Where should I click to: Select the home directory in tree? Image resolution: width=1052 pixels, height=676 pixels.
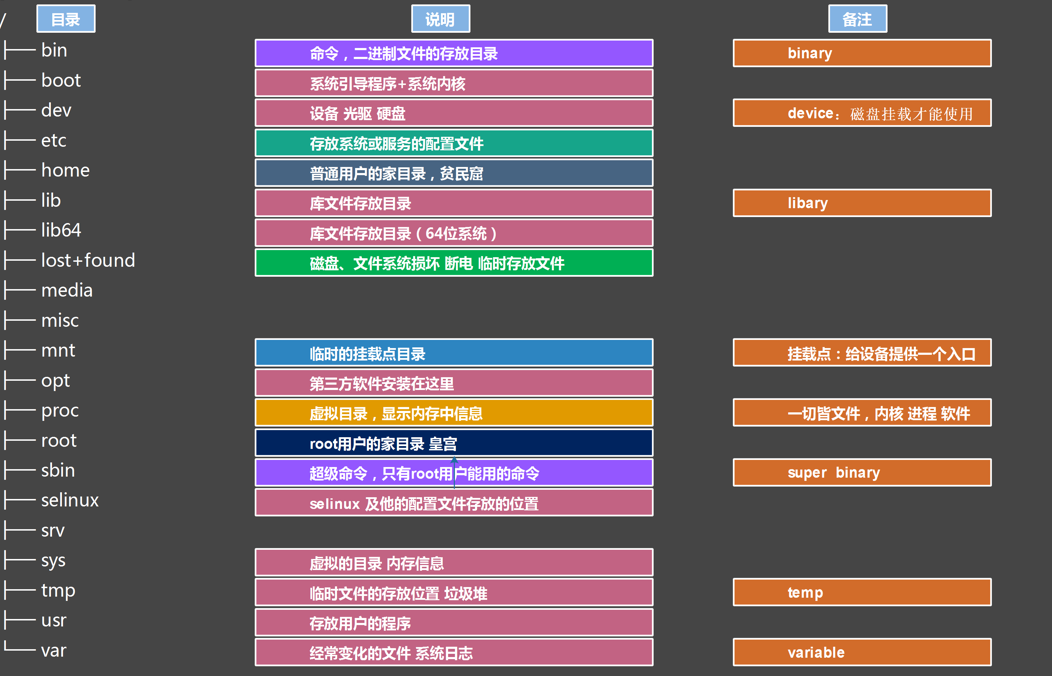coord(65,170)
